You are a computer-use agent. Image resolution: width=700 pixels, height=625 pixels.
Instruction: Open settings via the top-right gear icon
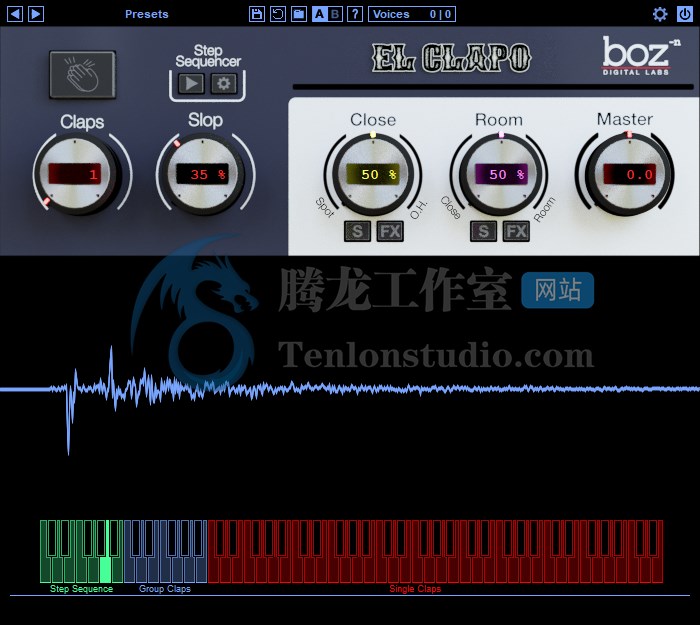tap(660, 14)
